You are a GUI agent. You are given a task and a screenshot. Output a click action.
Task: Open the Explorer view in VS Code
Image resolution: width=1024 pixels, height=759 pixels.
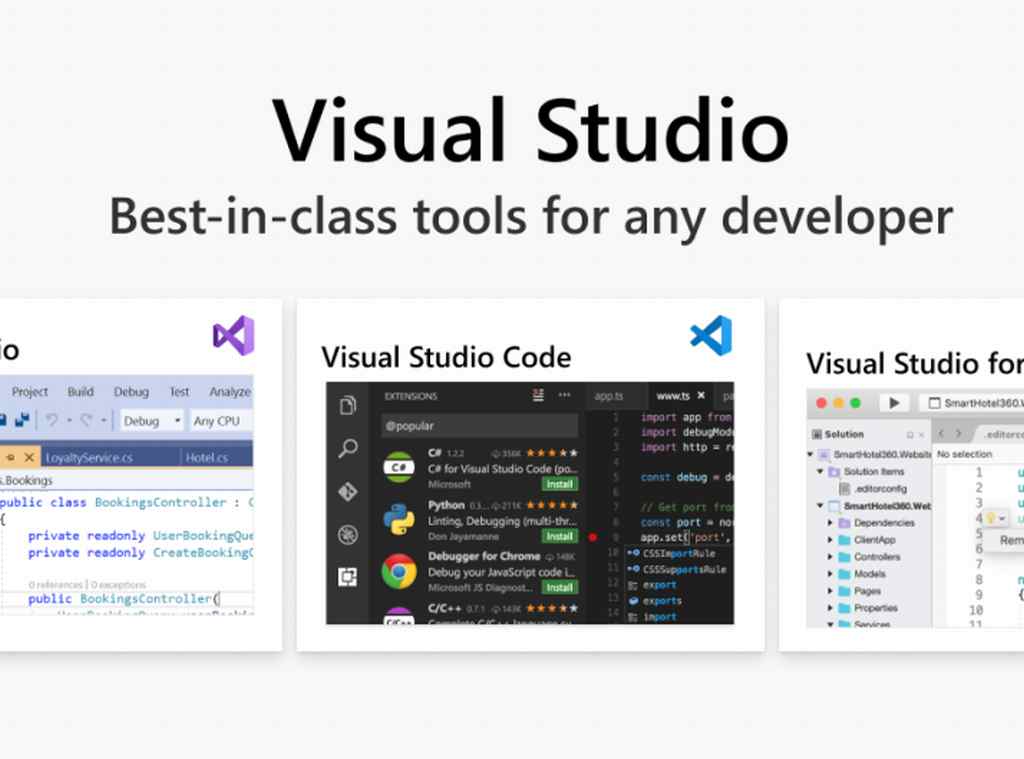[347, 404]
